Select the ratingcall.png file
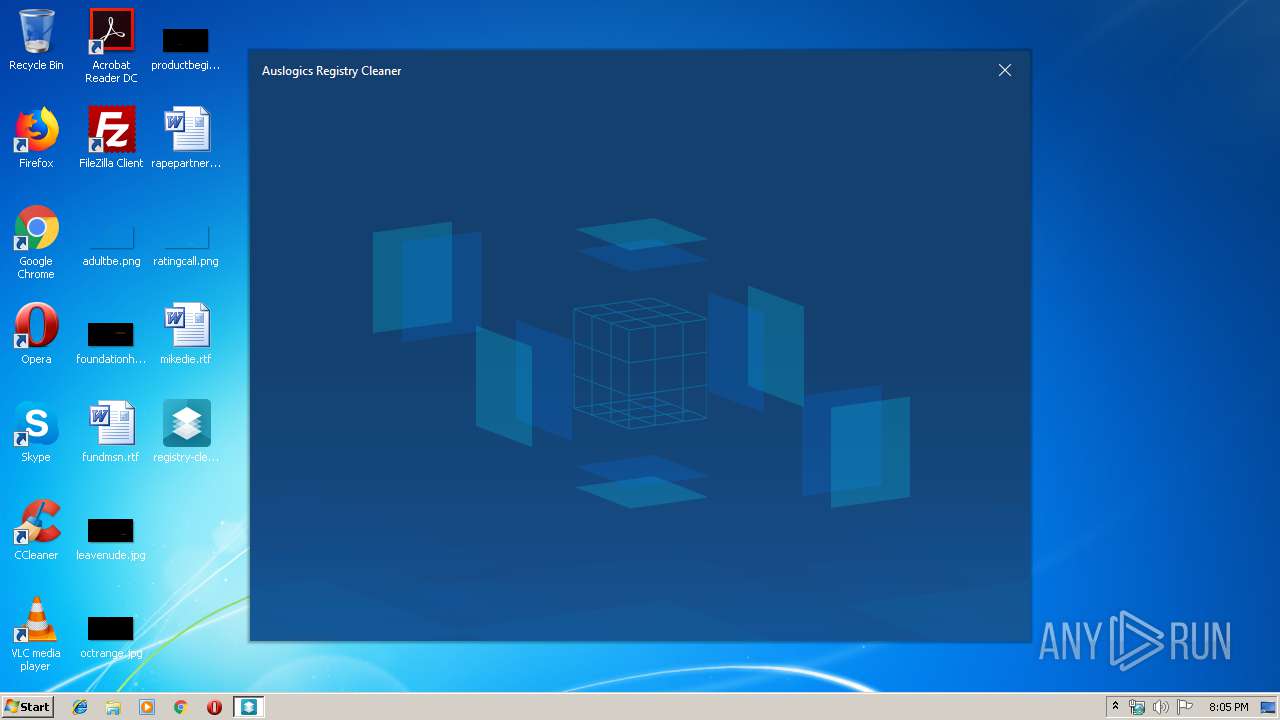 point(186,248)
